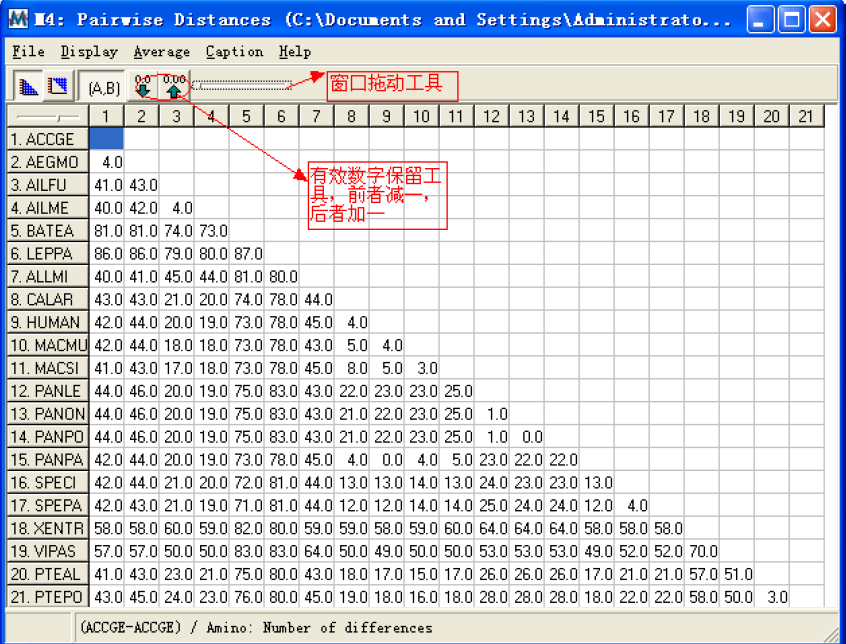Image resolution: width=846 pixels, height=644 pixels.
Task: Select row header 8. CALAR
Action: [x=47, y=299]
